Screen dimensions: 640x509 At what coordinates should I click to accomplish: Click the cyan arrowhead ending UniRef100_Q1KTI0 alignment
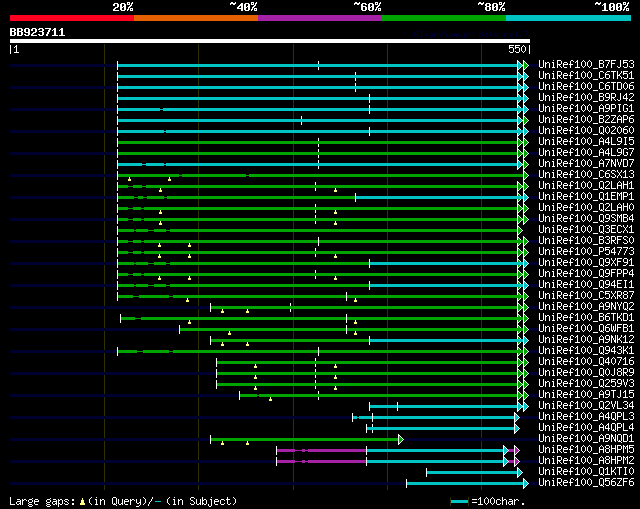pos(520,473)
